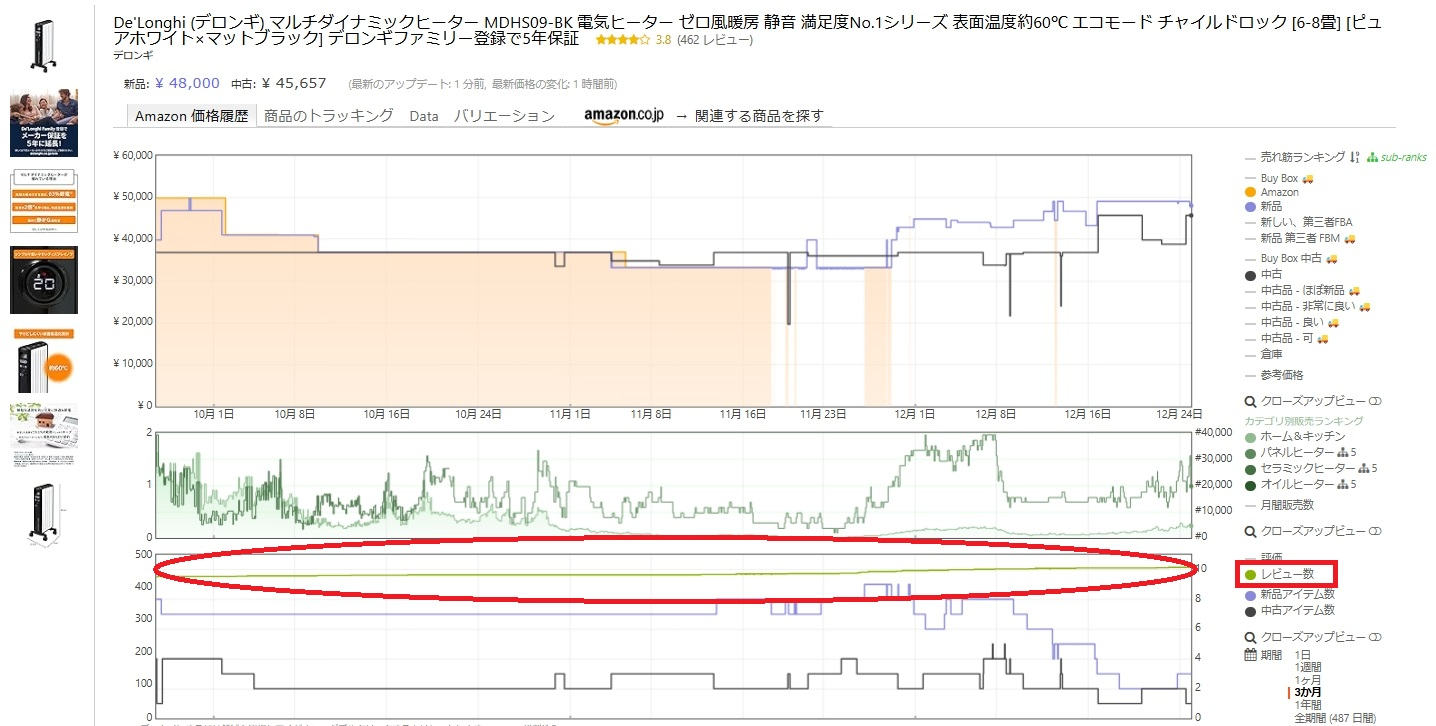Switch to バリエーション tab
The width and height of the screenshot is (1436, 726).
(x=504, y=116)
